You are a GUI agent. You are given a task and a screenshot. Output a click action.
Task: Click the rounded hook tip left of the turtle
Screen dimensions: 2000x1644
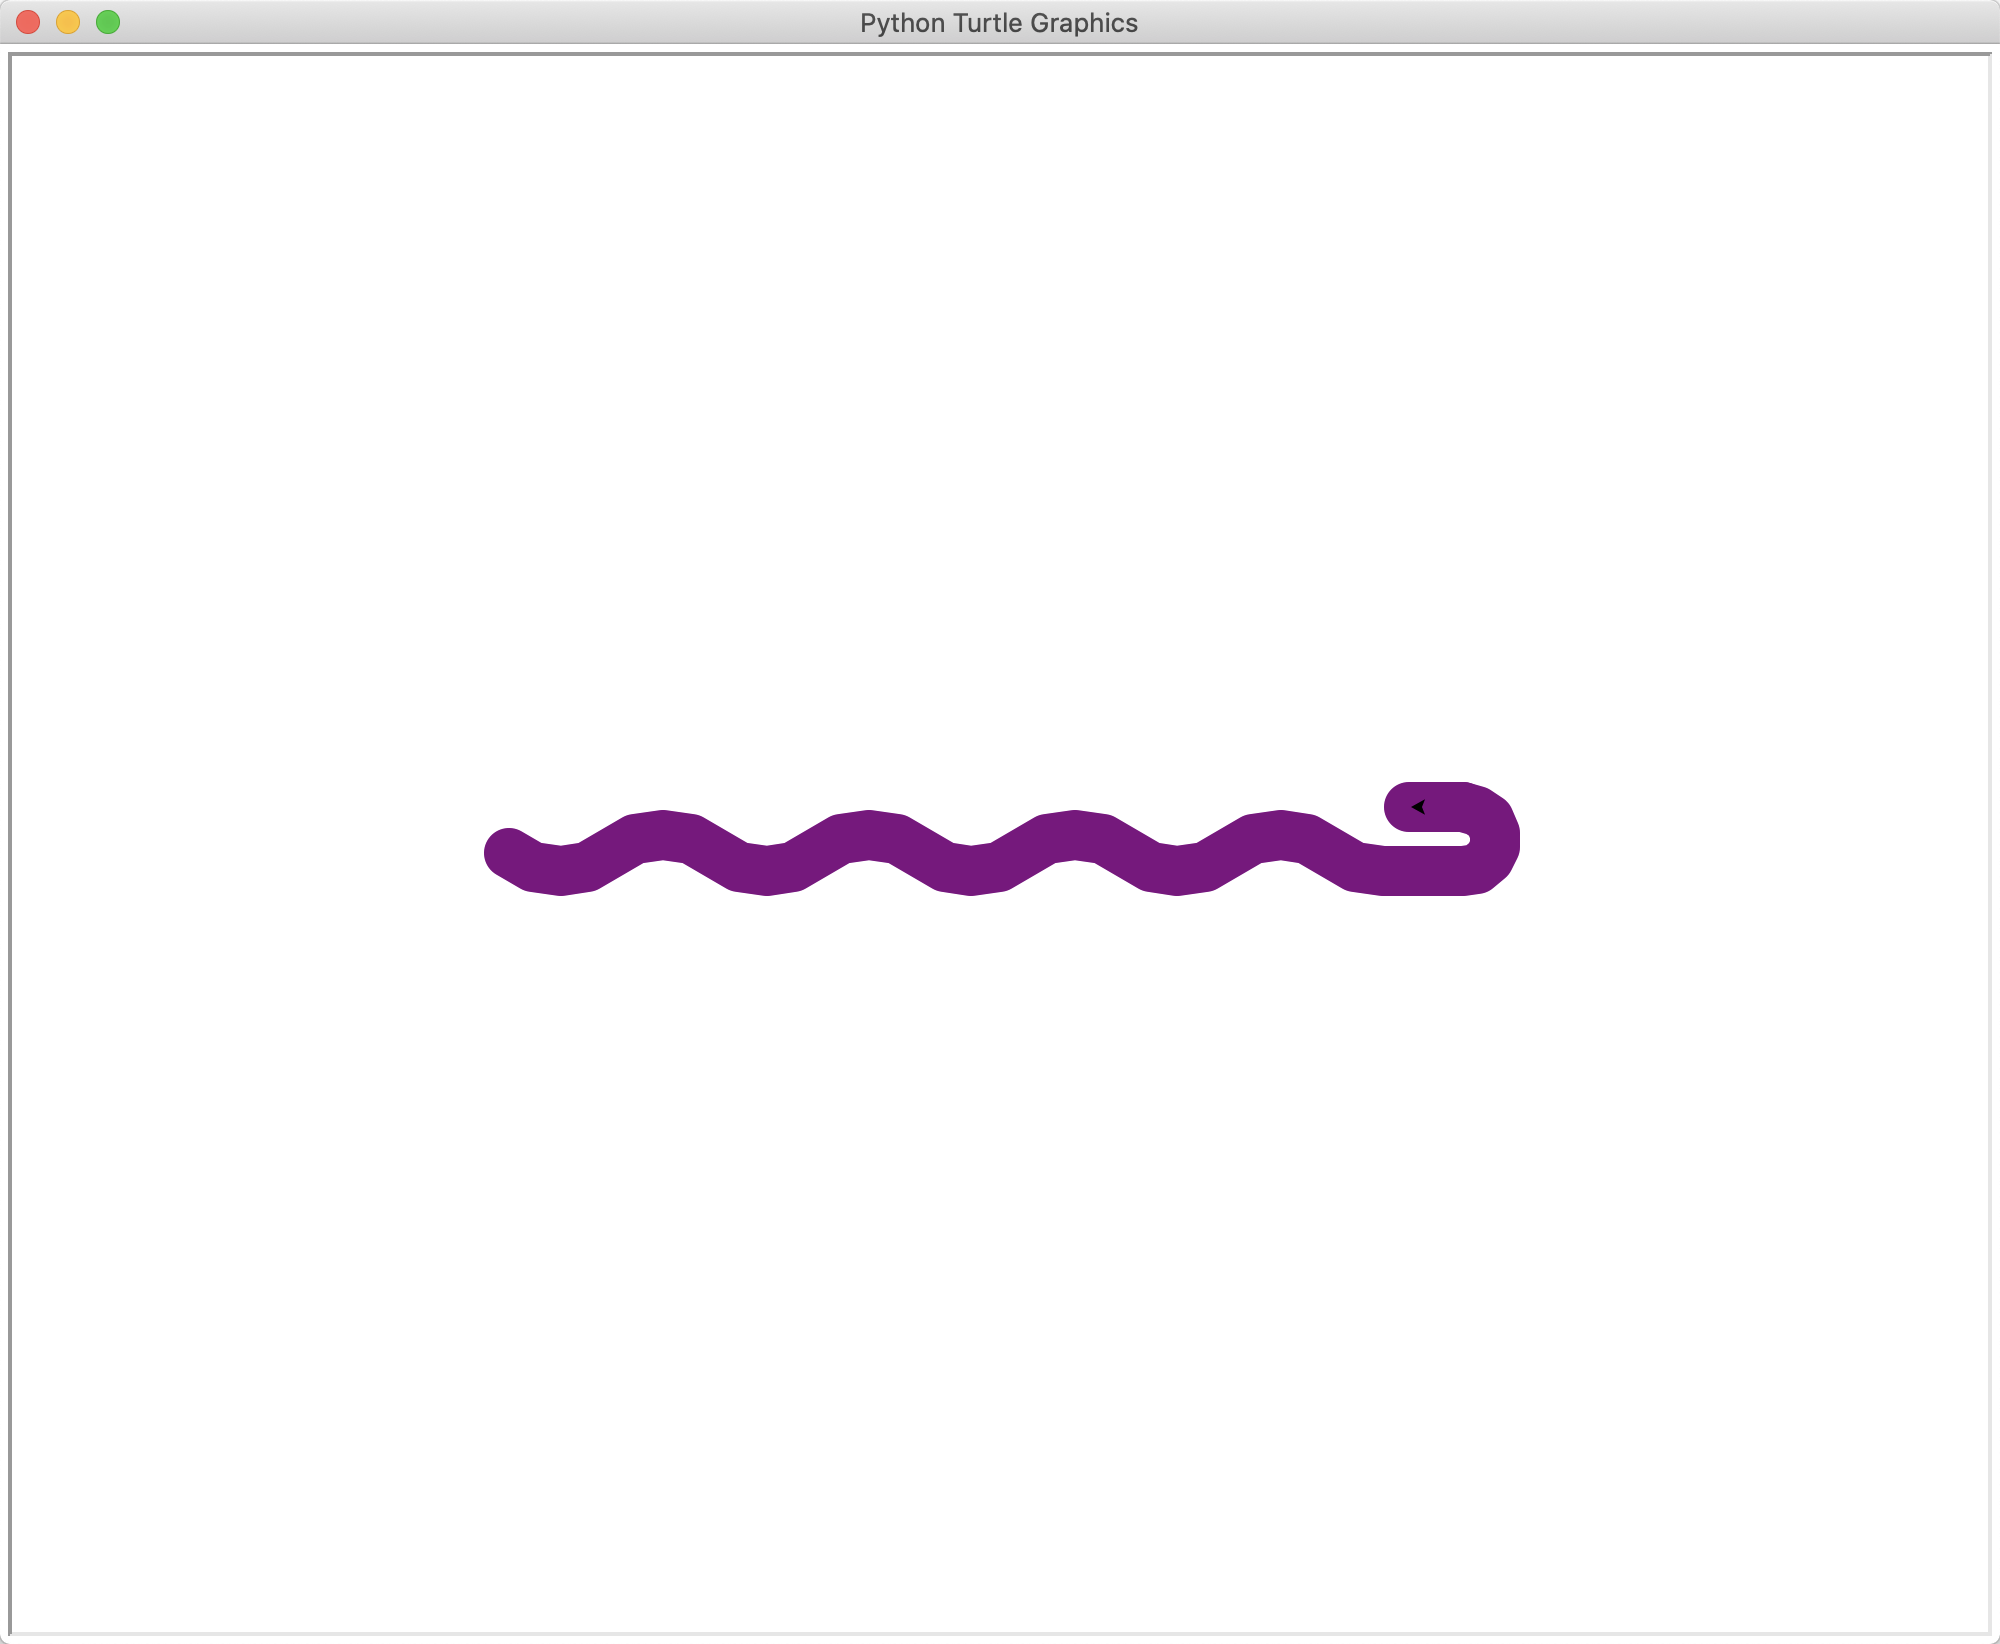coord(1399,807)
